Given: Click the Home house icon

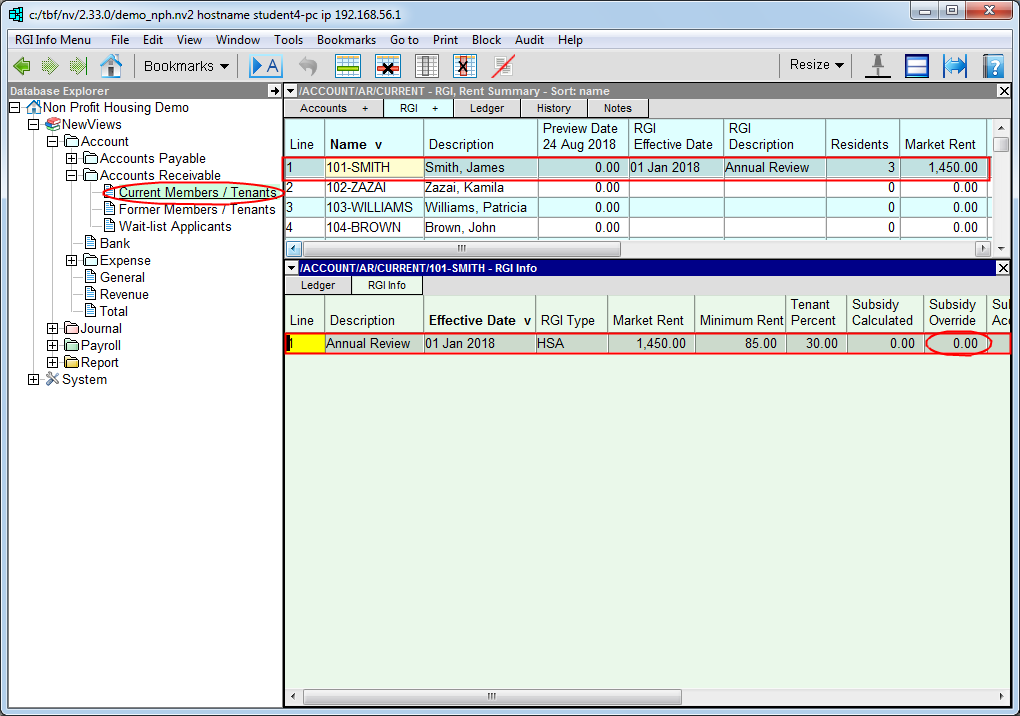Looking at the screenshot, I should point(111,66).
